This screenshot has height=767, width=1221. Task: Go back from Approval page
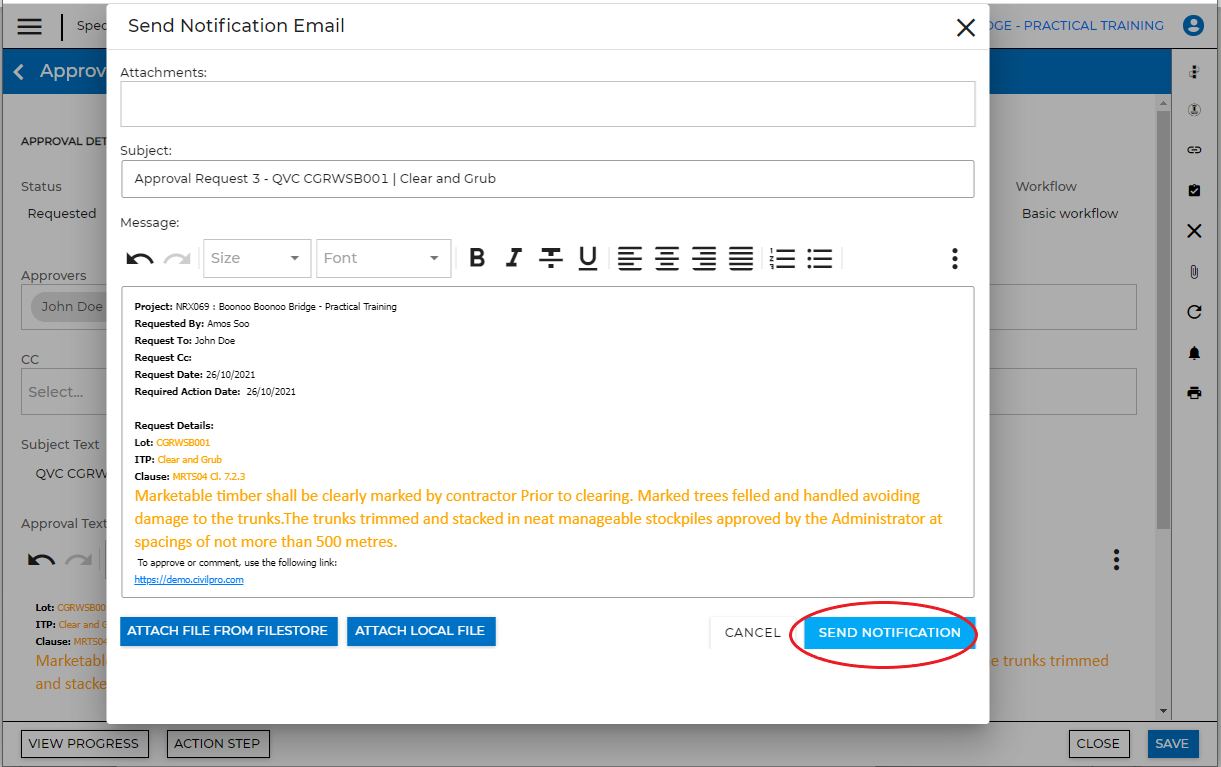click(19, 72)
